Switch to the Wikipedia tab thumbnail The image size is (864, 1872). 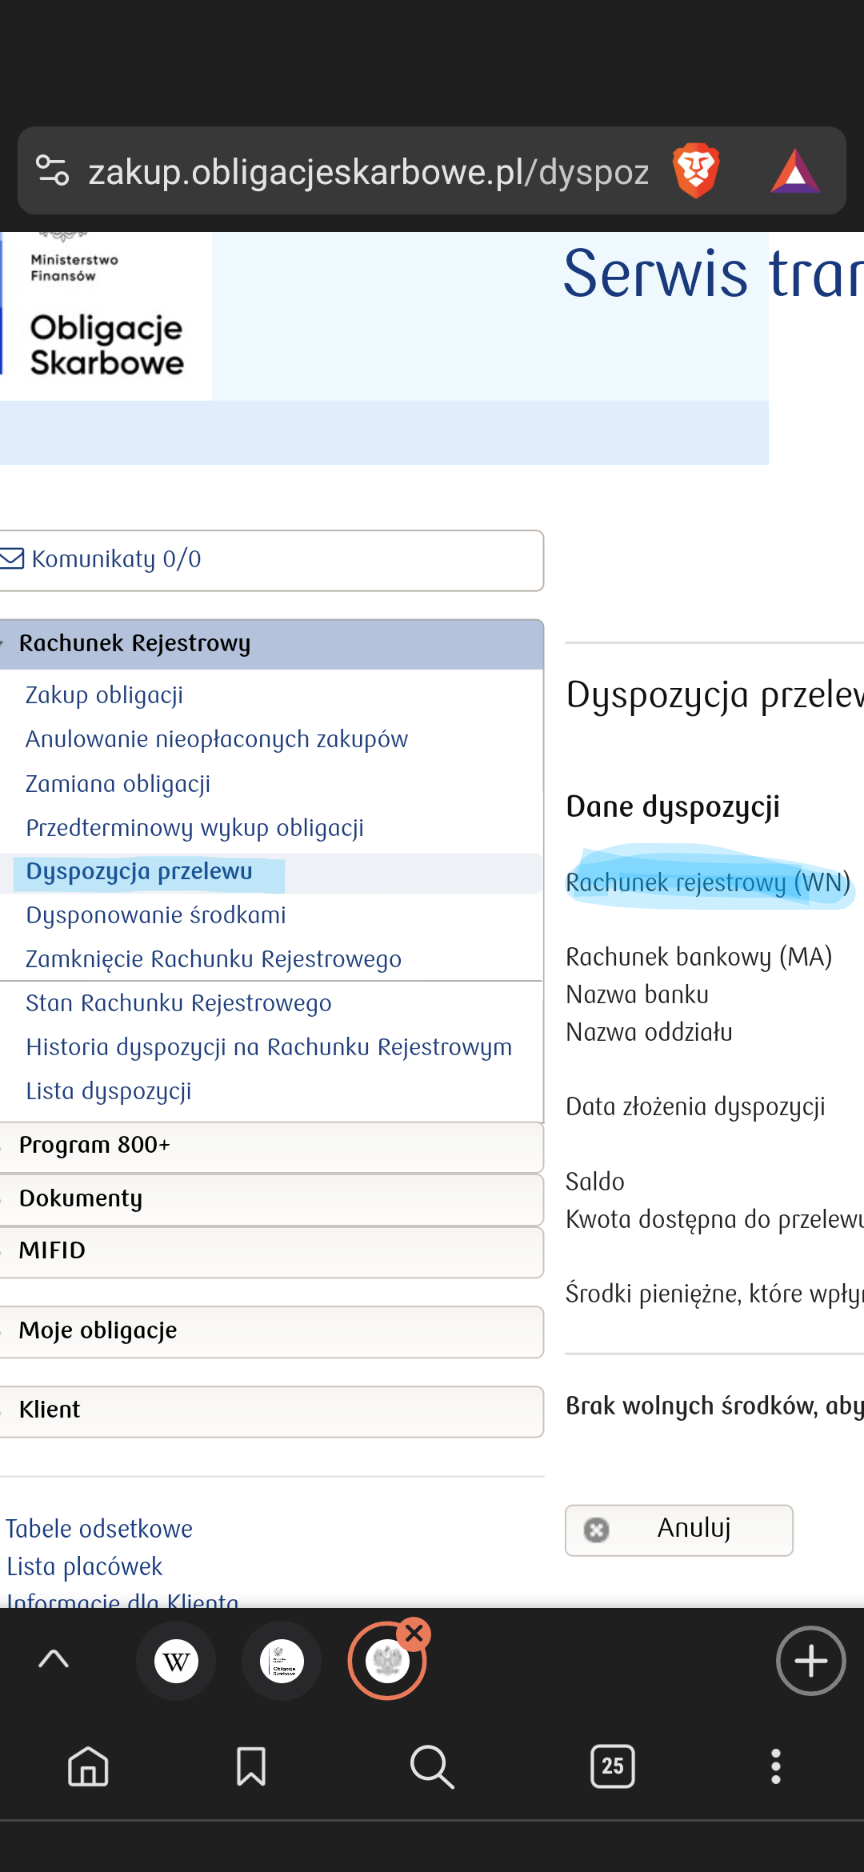tap(177, 1661)
